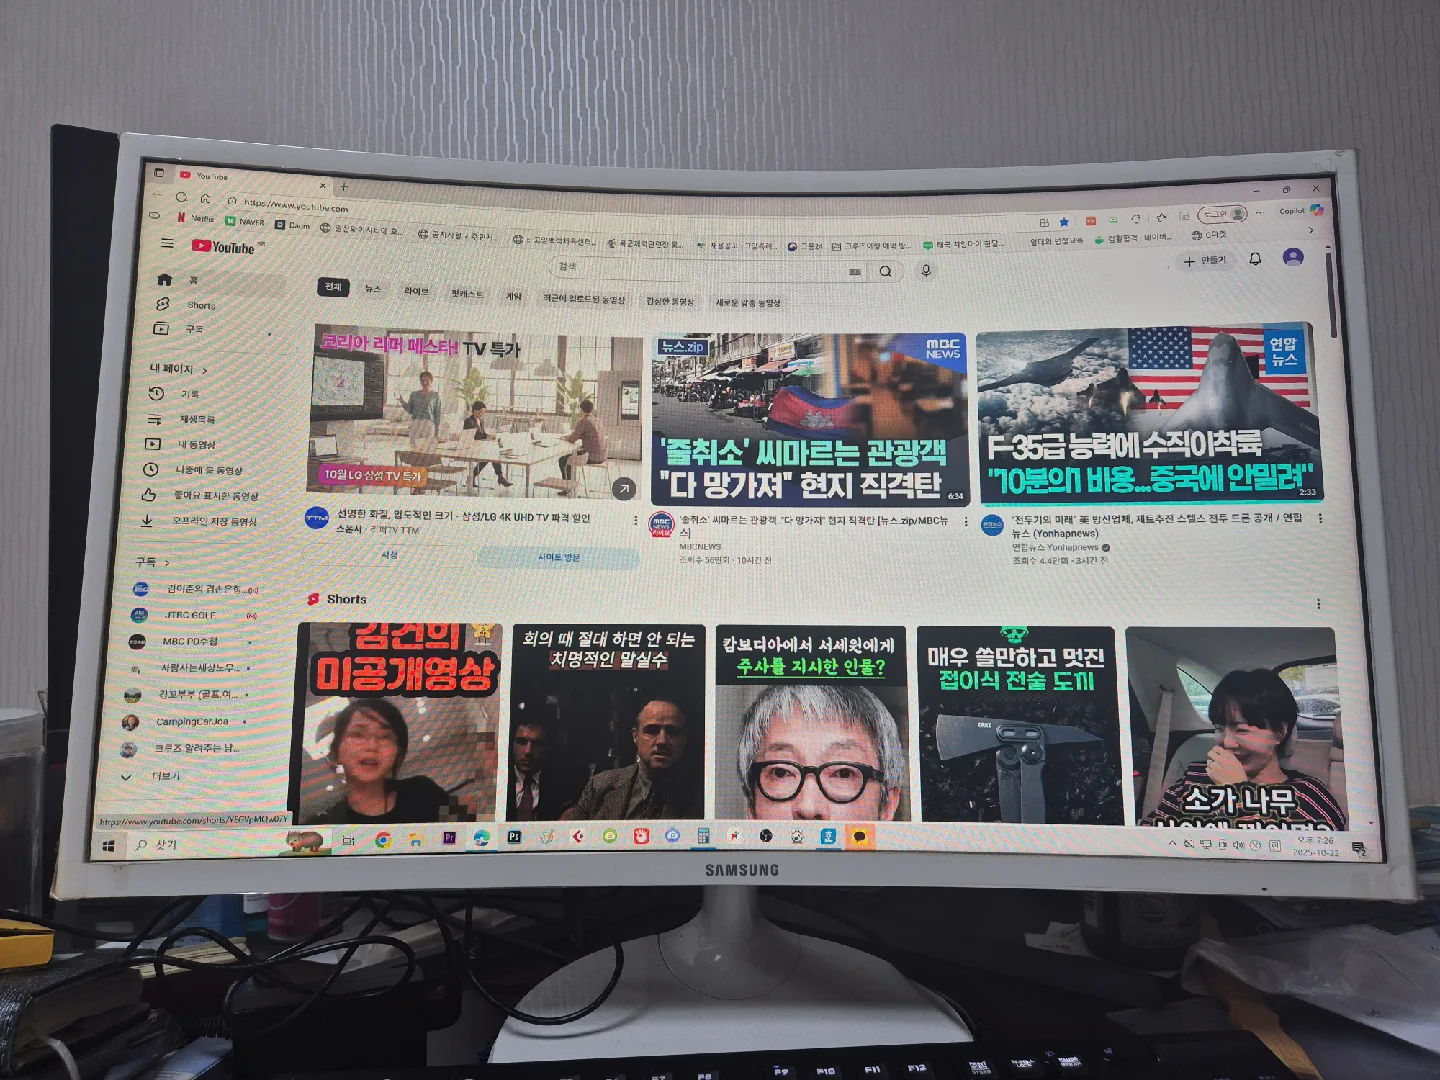The width and height of the screenshot is (1440, 1080).
Task: Select the 라이브 category chip
Action: [416, 291]
